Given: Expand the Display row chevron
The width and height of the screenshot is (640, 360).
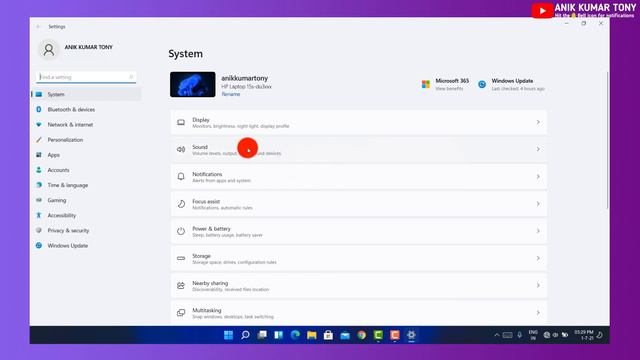Looking at the screenshot, I should tap(538, 122).
